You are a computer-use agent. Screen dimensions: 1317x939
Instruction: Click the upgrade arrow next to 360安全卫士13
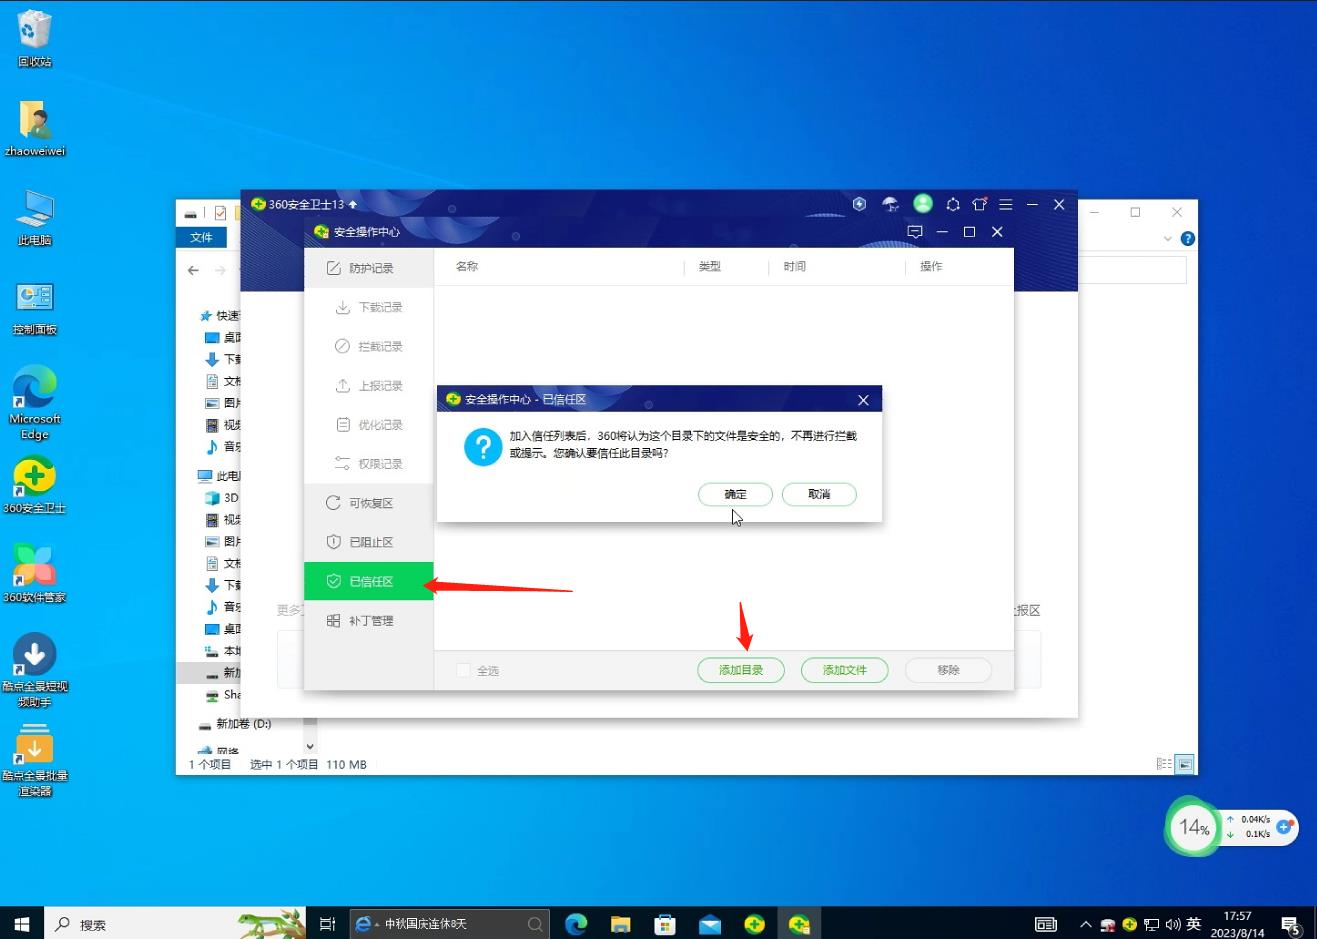tap(352, 204)
